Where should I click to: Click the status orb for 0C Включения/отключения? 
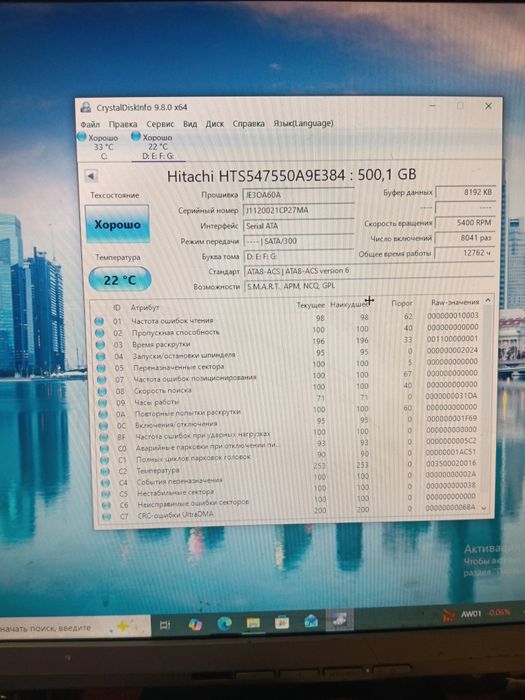coord(104,426)
